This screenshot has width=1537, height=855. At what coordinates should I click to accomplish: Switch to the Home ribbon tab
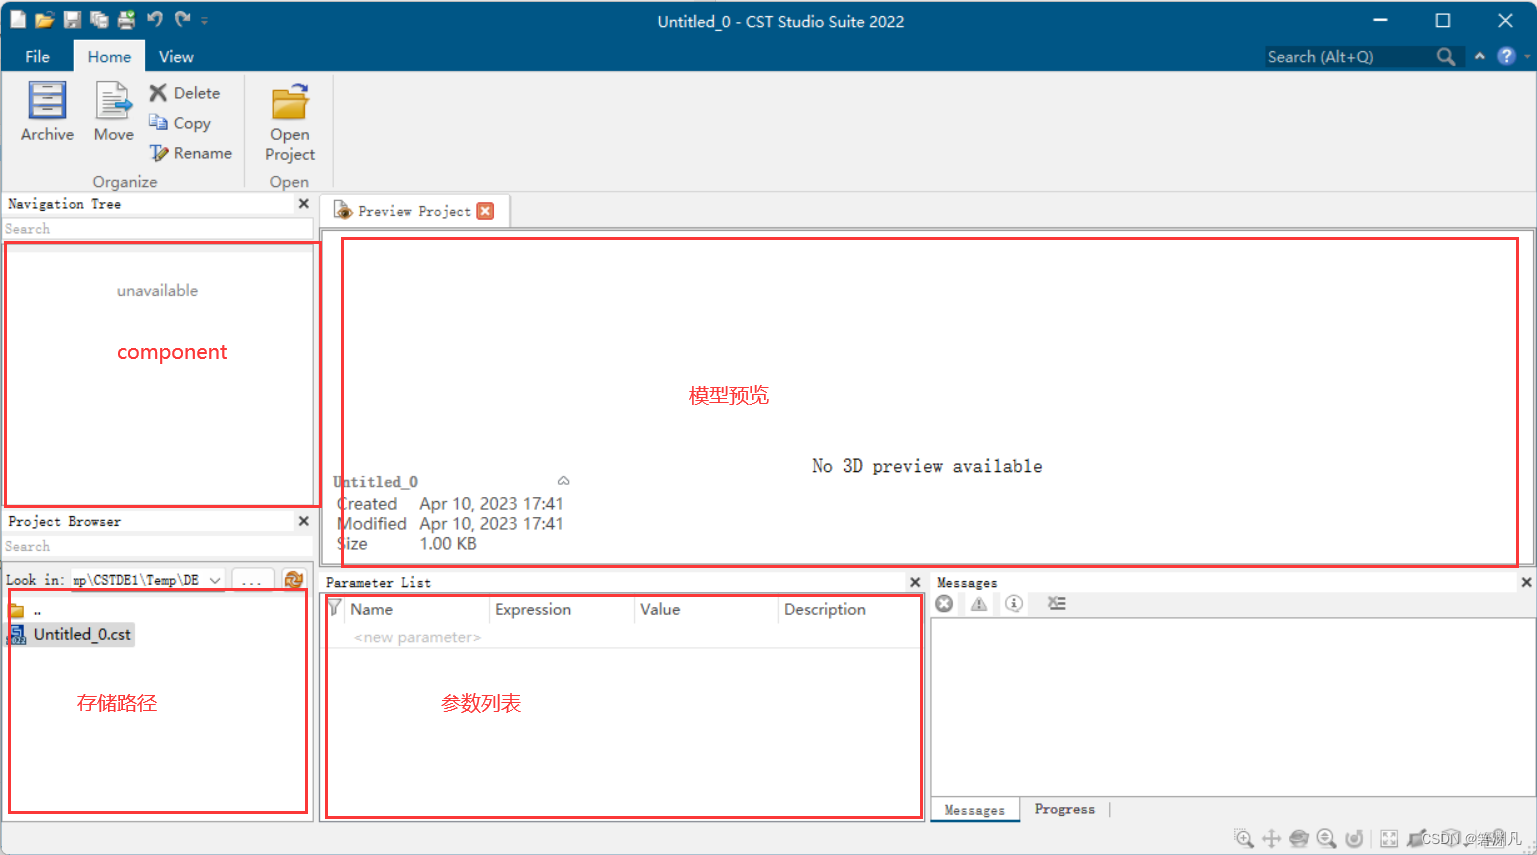click(109, 56)
